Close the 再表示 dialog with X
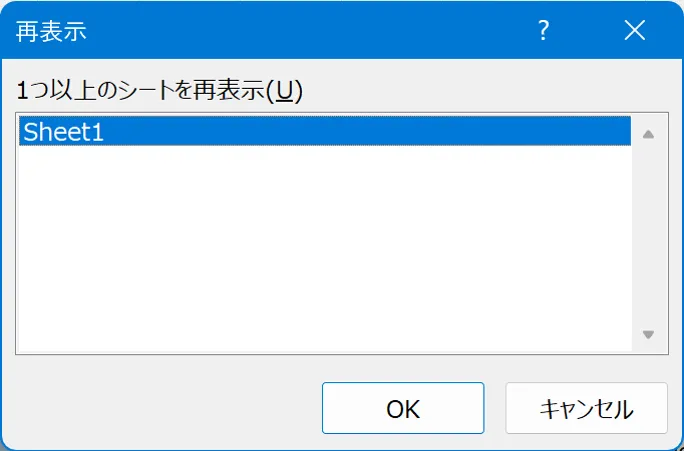684x451 pixels. tap(635, 31)
